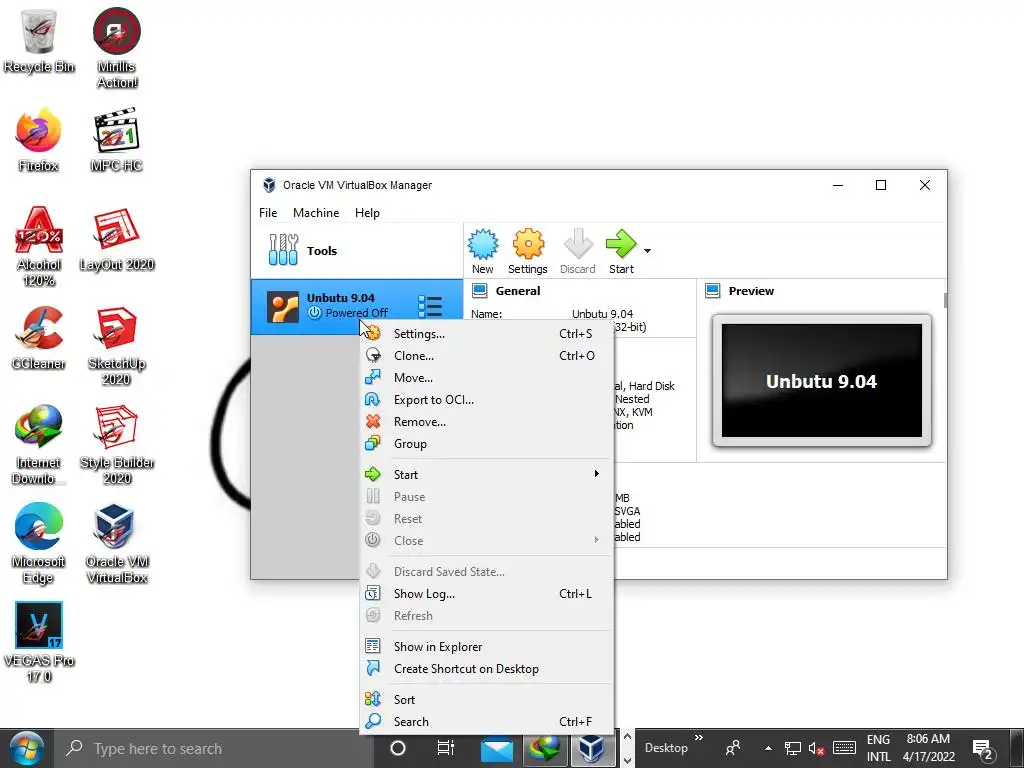Open Internet Download Manager desktop icon
Image resolution: width=1024 pixels, height=768 pixels.
click(39, 445)
